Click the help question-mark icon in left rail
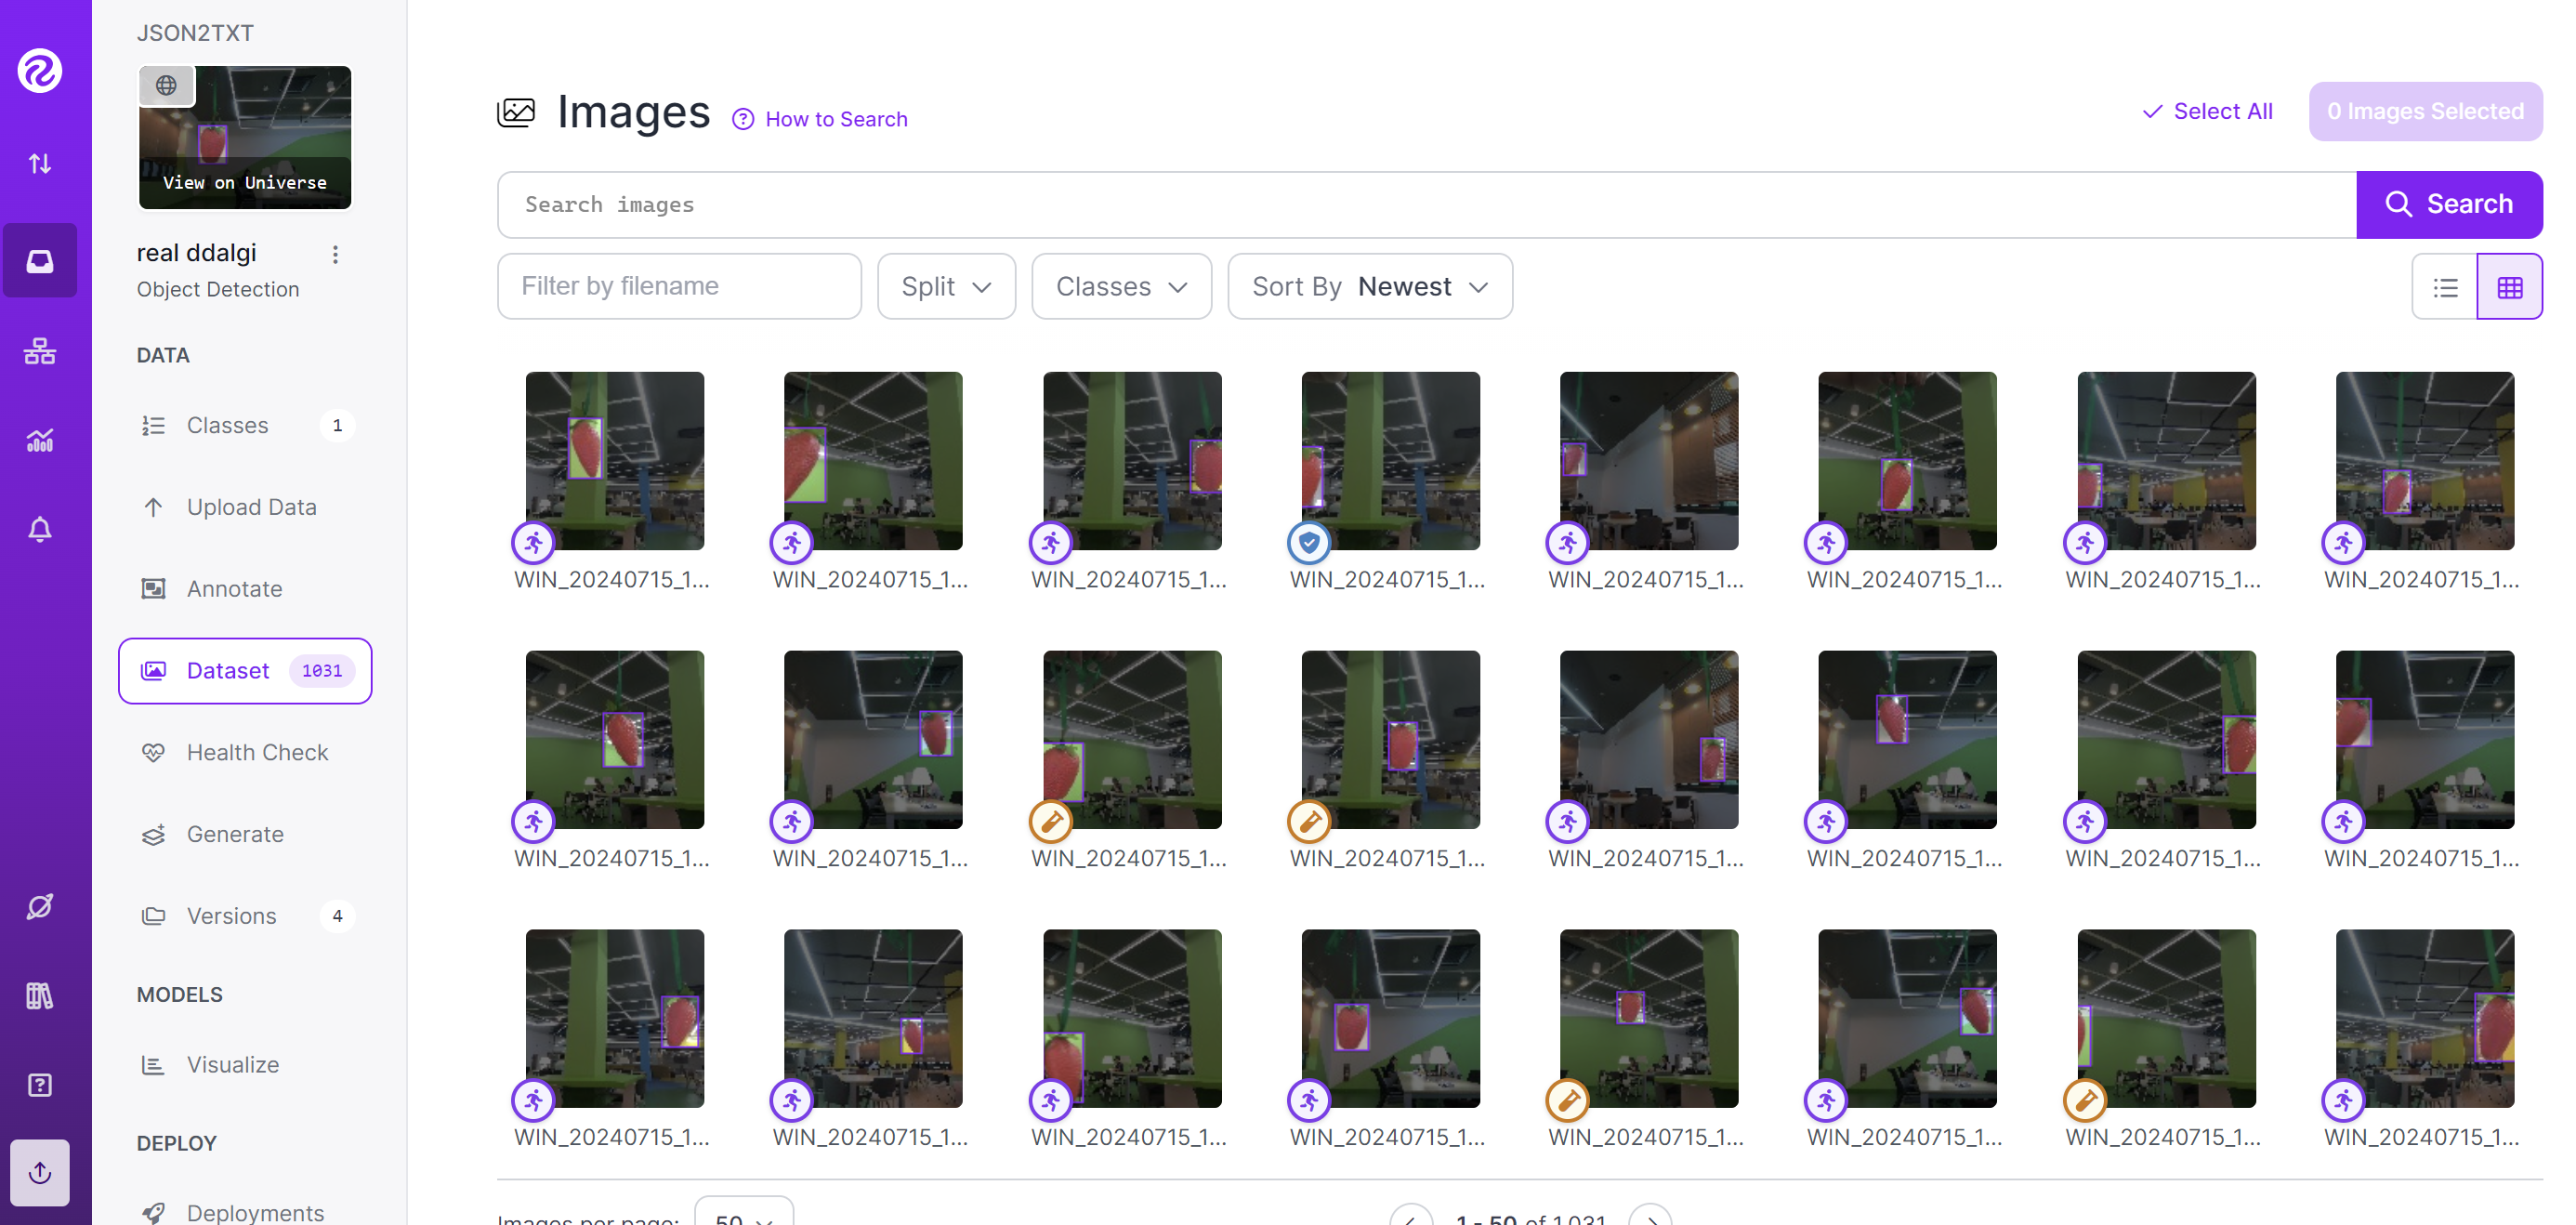The width and height of the screenshot is (2576, 1225). click(x=40, y=1085)
